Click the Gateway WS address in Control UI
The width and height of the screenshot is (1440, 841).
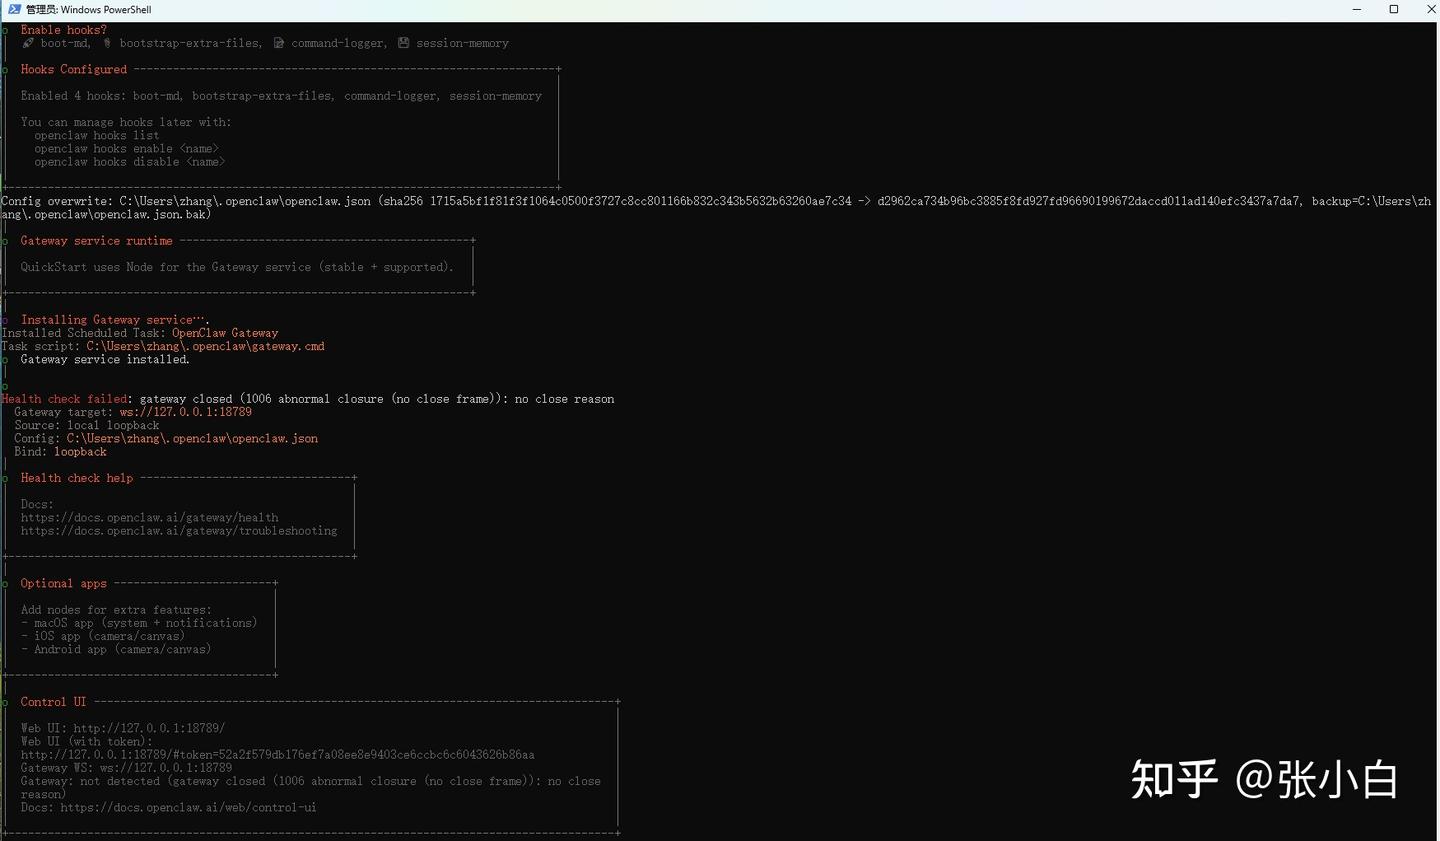[x=166, y=768]
